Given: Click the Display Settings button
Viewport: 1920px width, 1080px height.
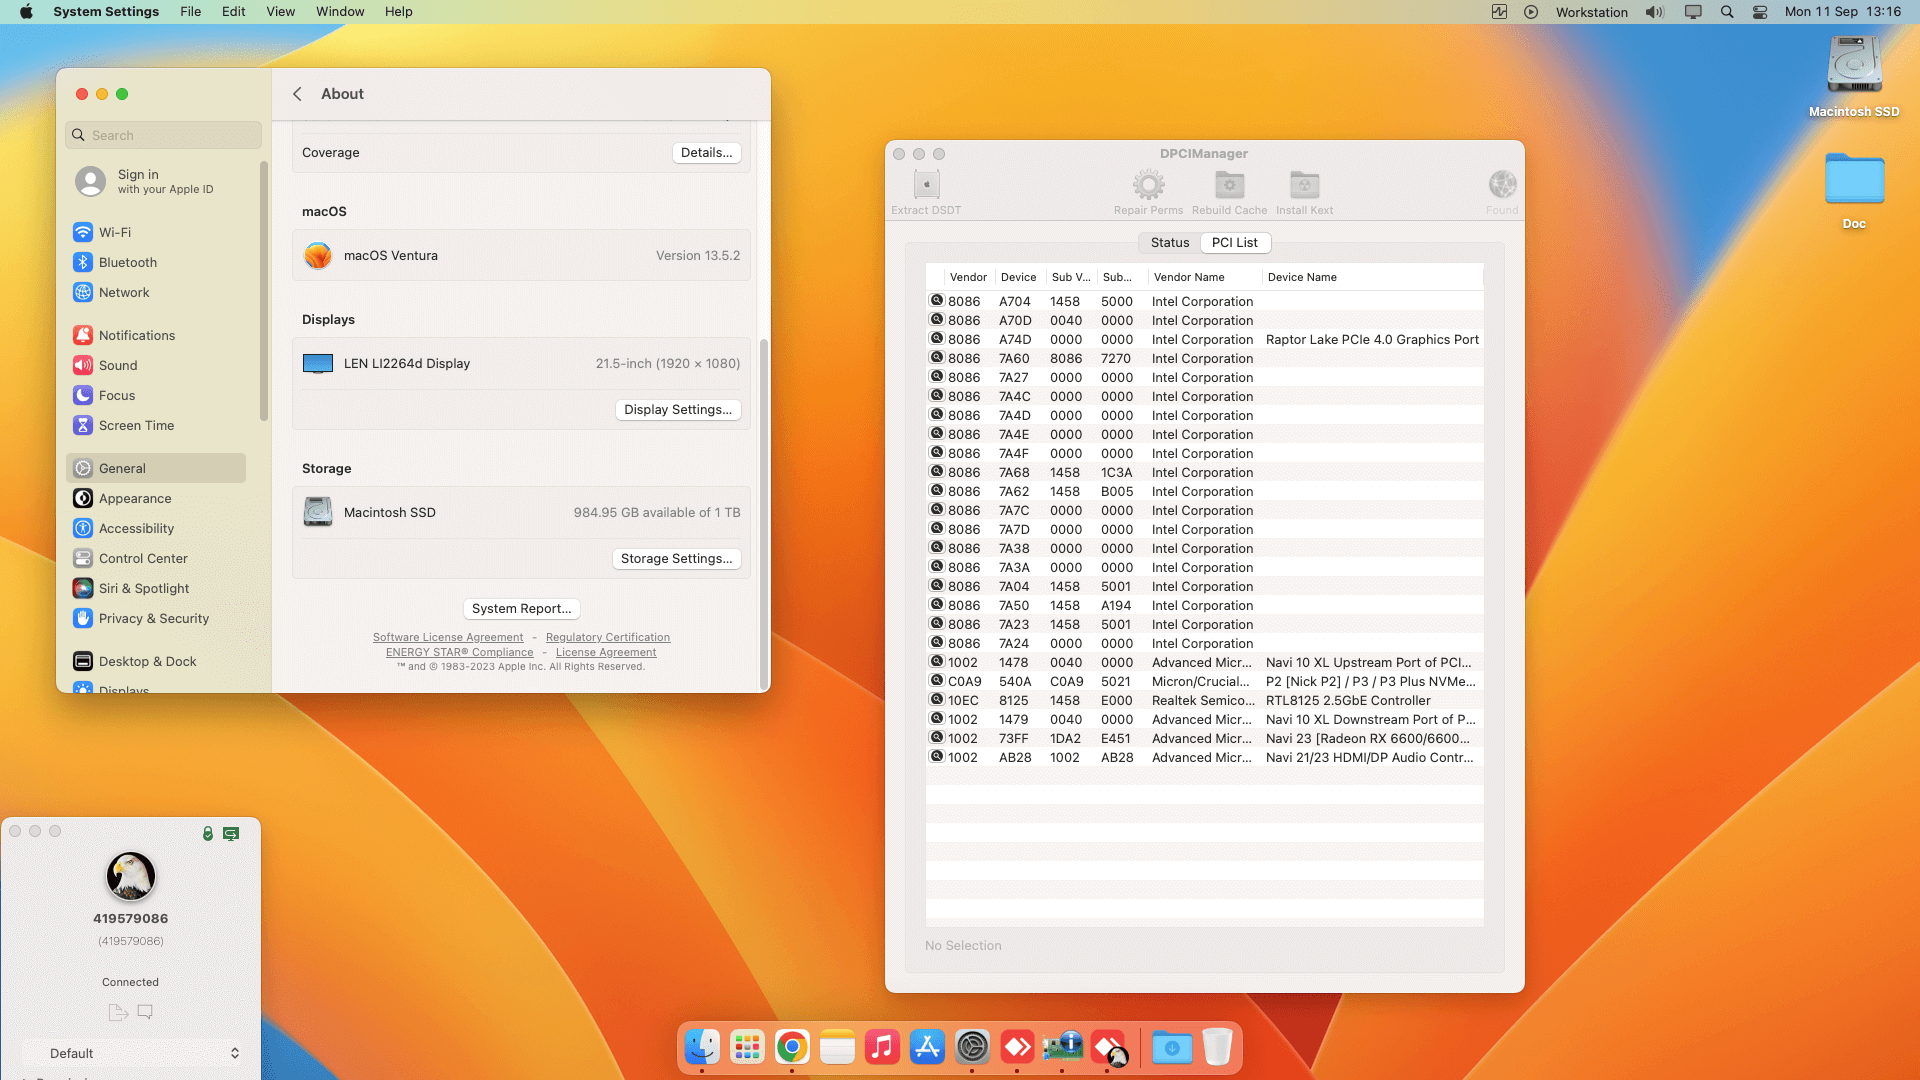Looking at the screenshot, I should (677, 410).
